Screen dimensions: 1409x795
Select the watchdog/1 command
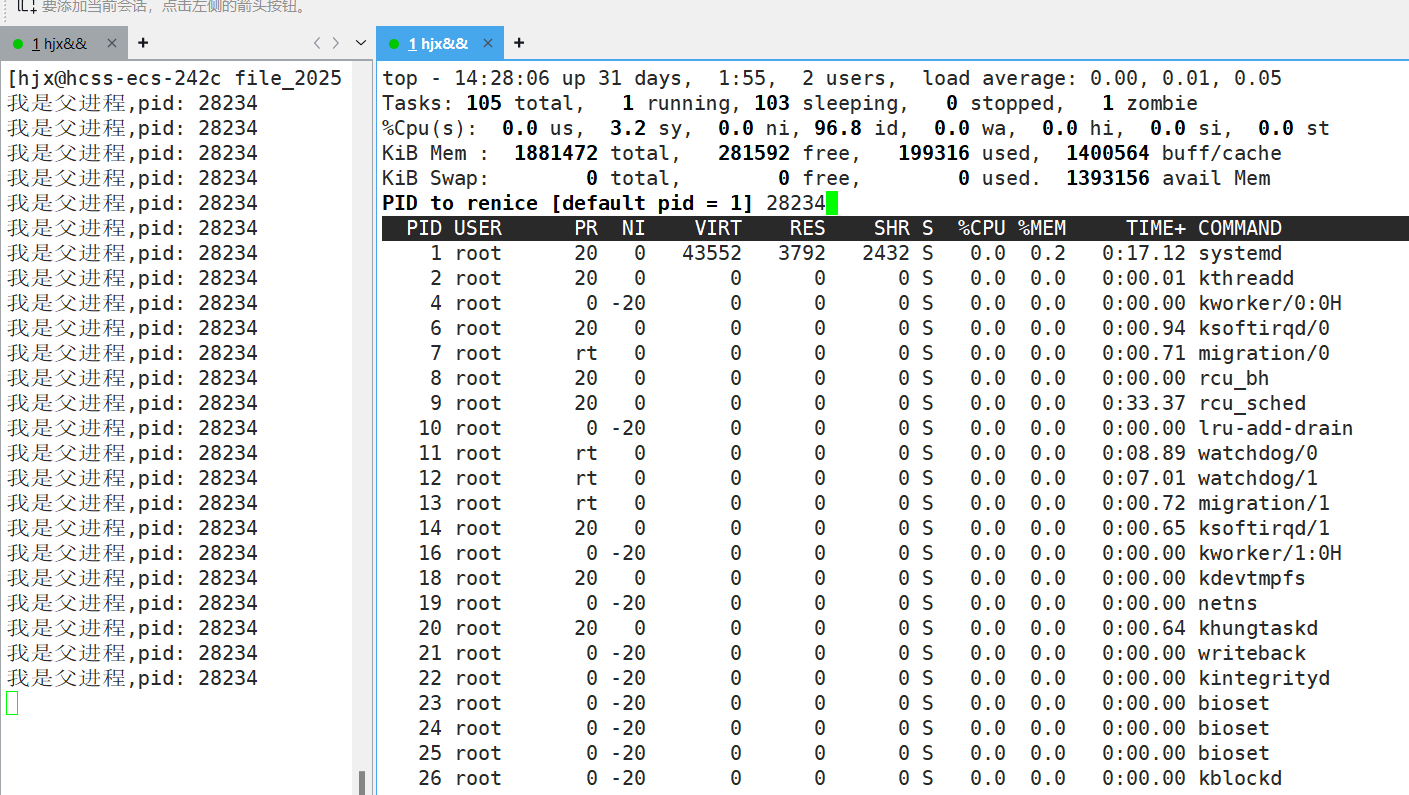pyautogui.click(x=1258, y=478)
